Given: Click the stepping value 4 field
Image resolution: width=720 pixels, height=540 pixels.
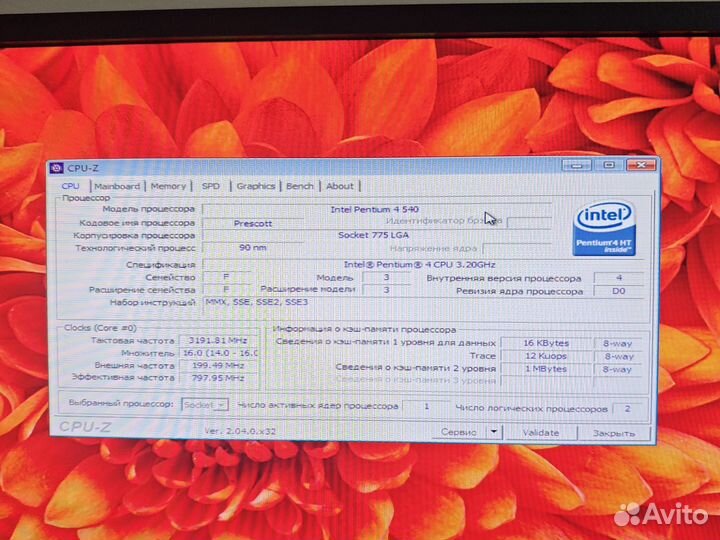Looking at the screenshot, I should point(618,278).
